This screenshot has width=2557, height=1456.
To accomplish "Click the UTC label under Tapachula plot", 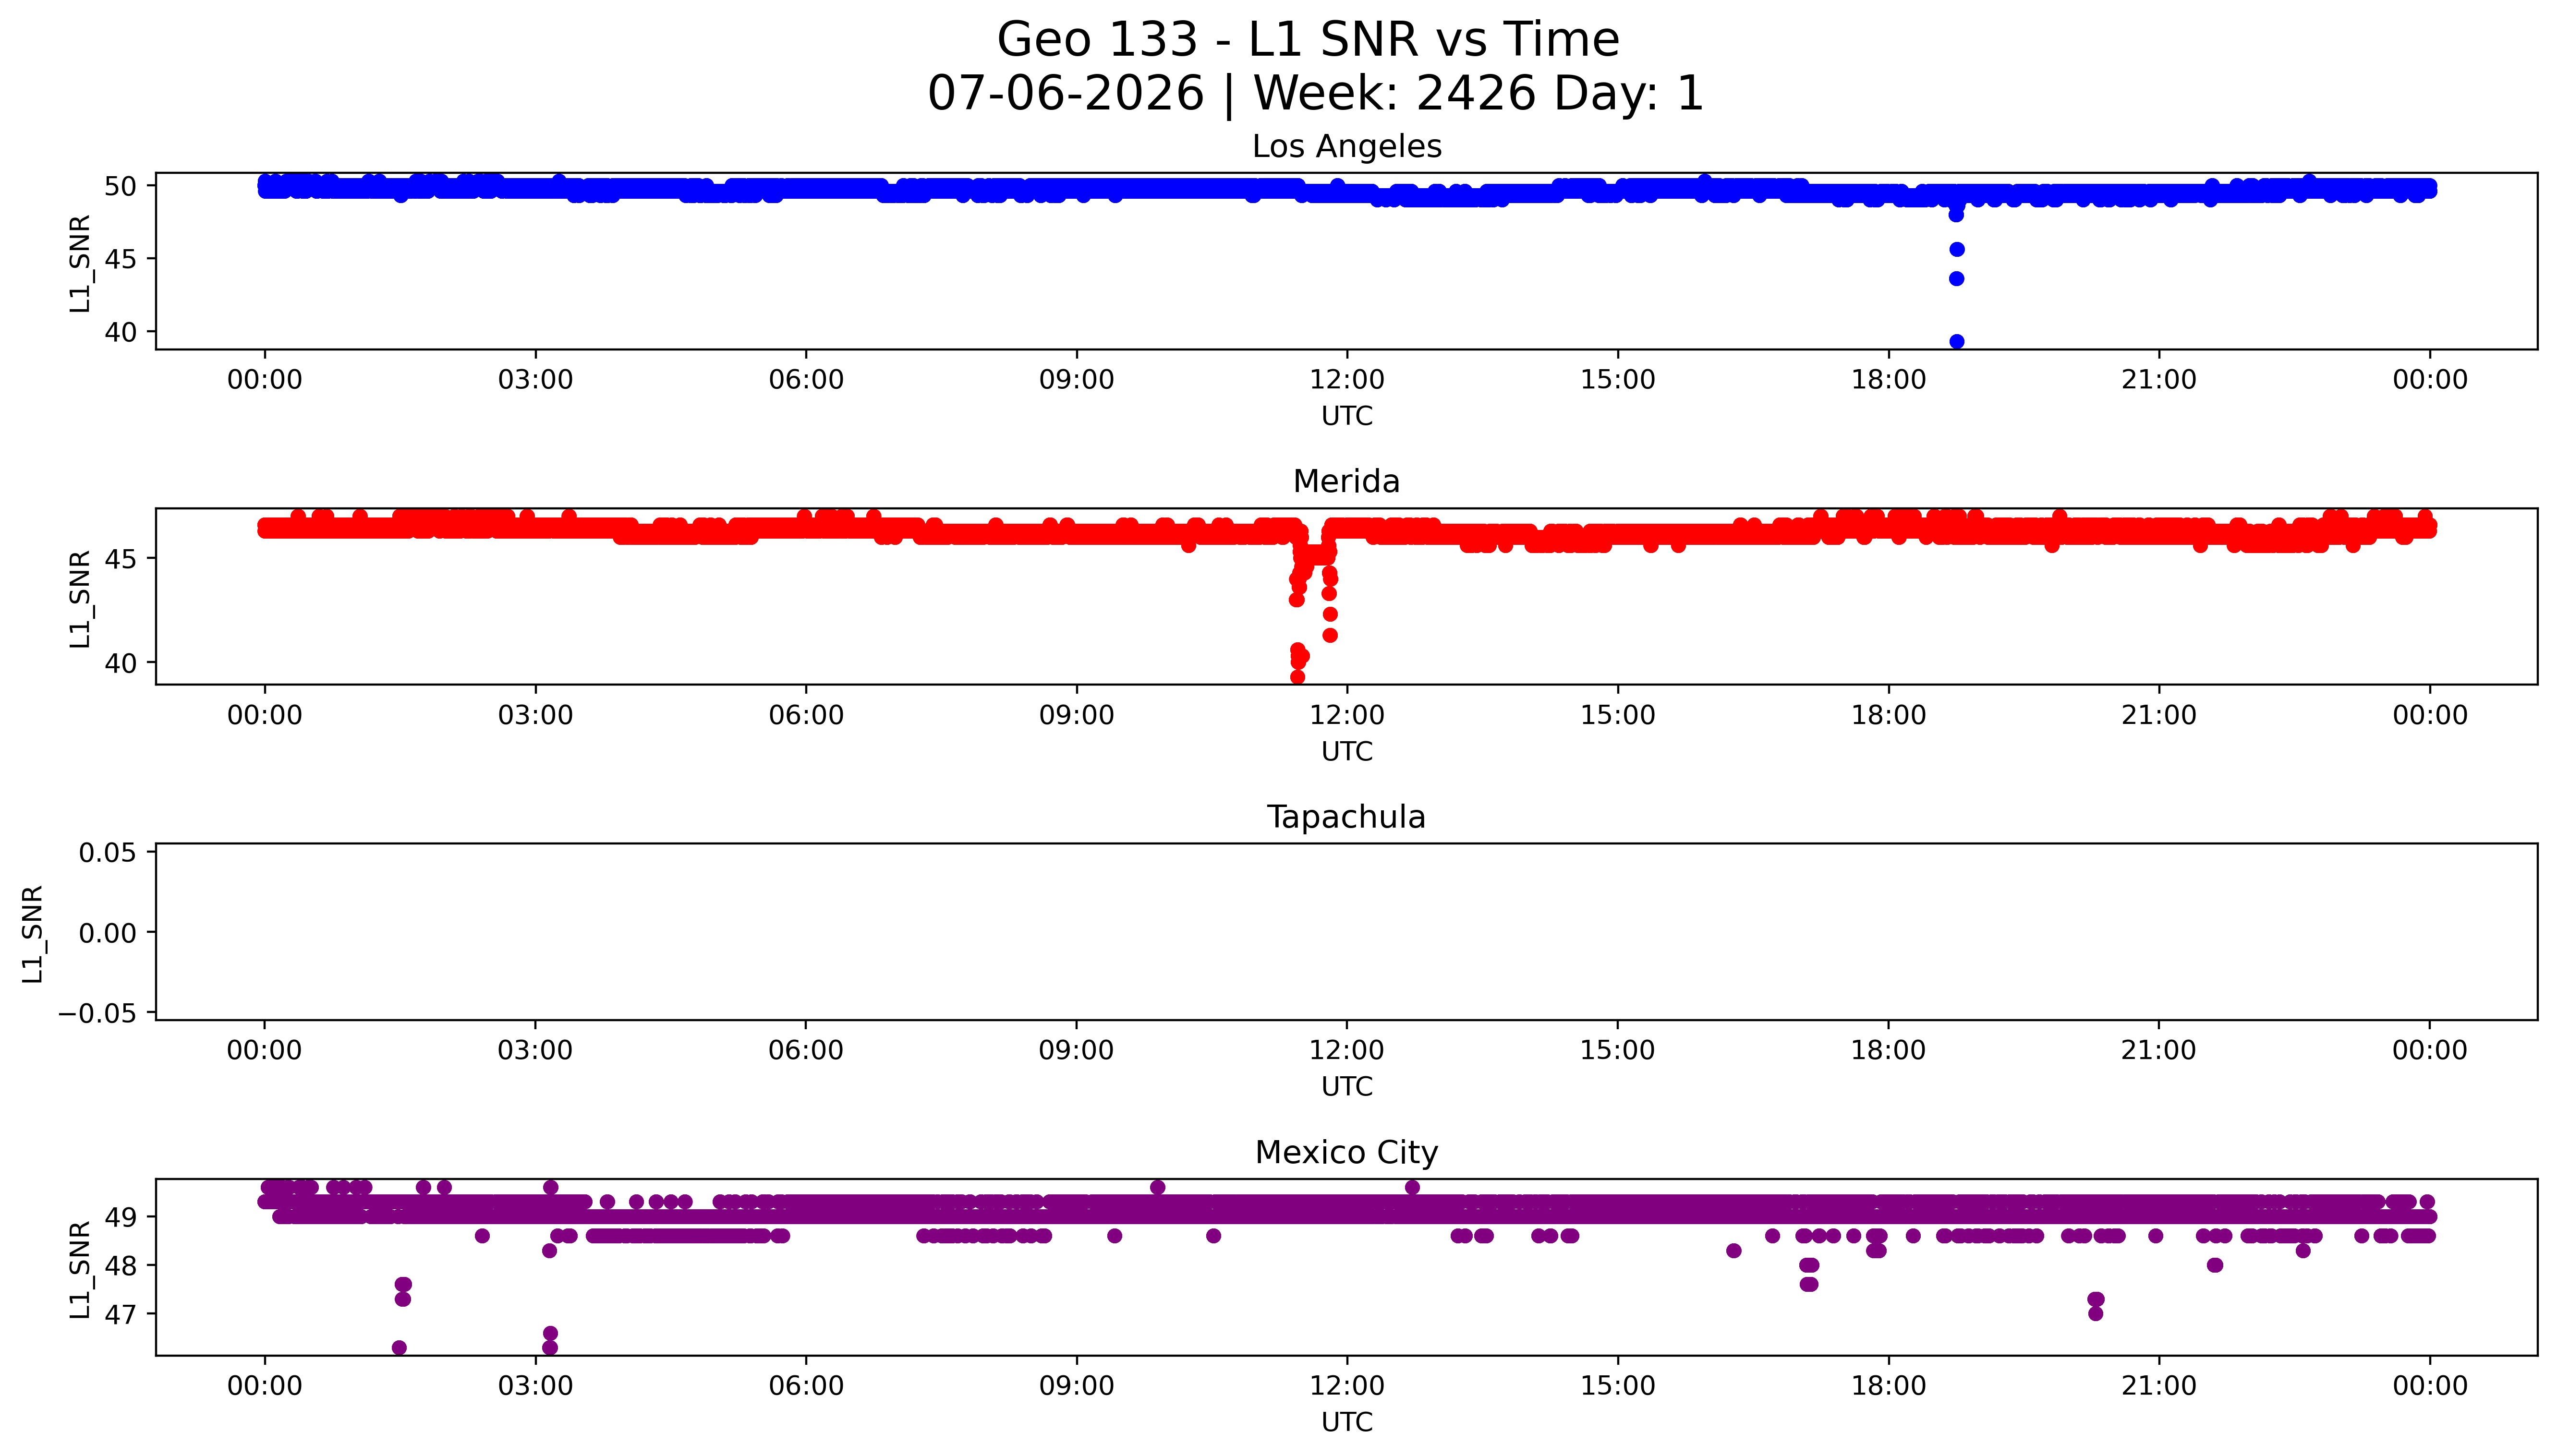I will pyautogui.click(x=1346, y=1086).
